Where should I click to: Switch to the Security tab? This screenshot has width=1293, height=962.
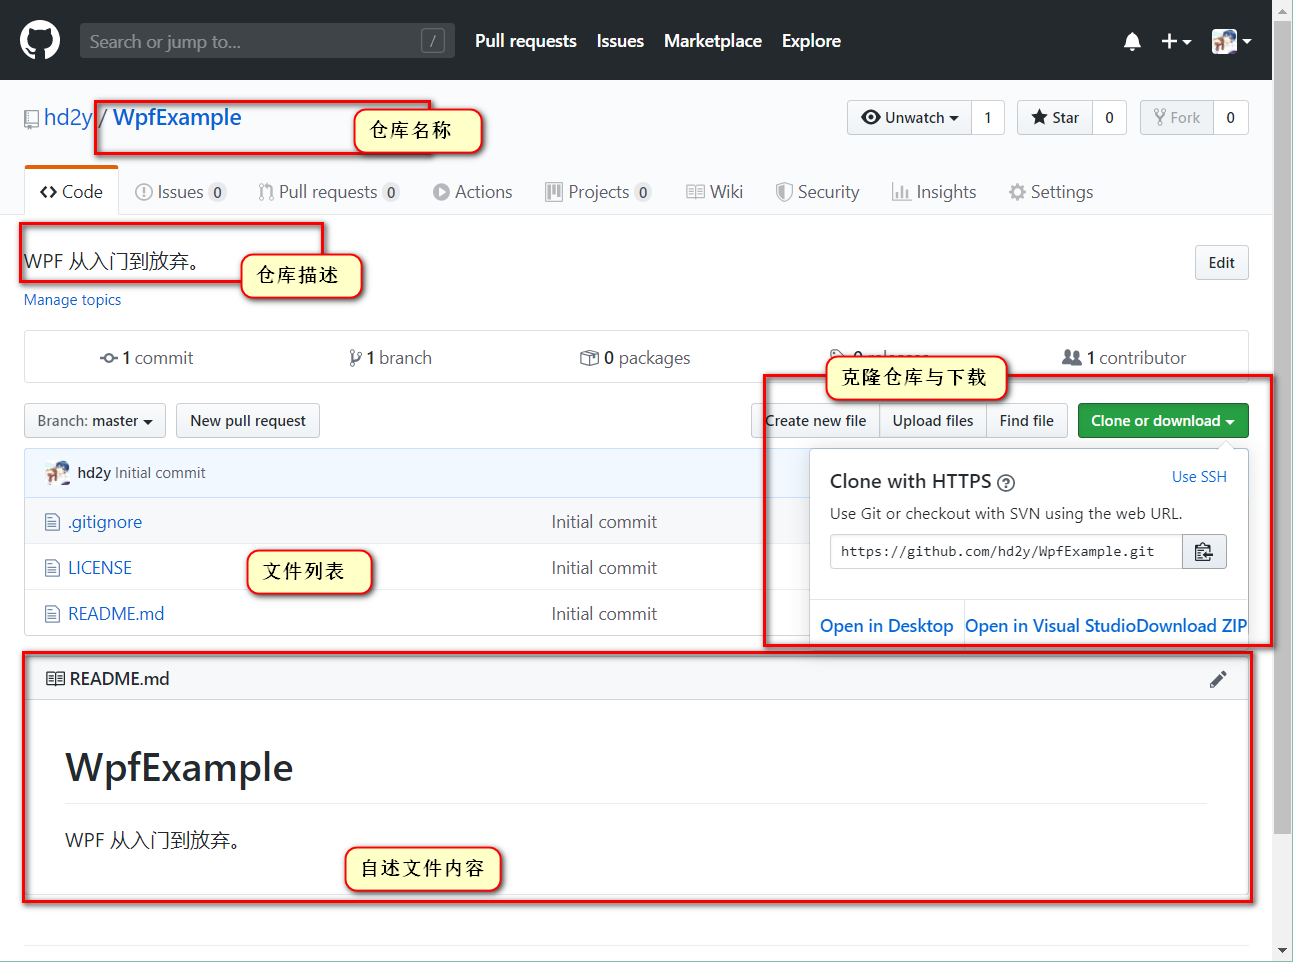pyautogui.click(x=817, y=192)
